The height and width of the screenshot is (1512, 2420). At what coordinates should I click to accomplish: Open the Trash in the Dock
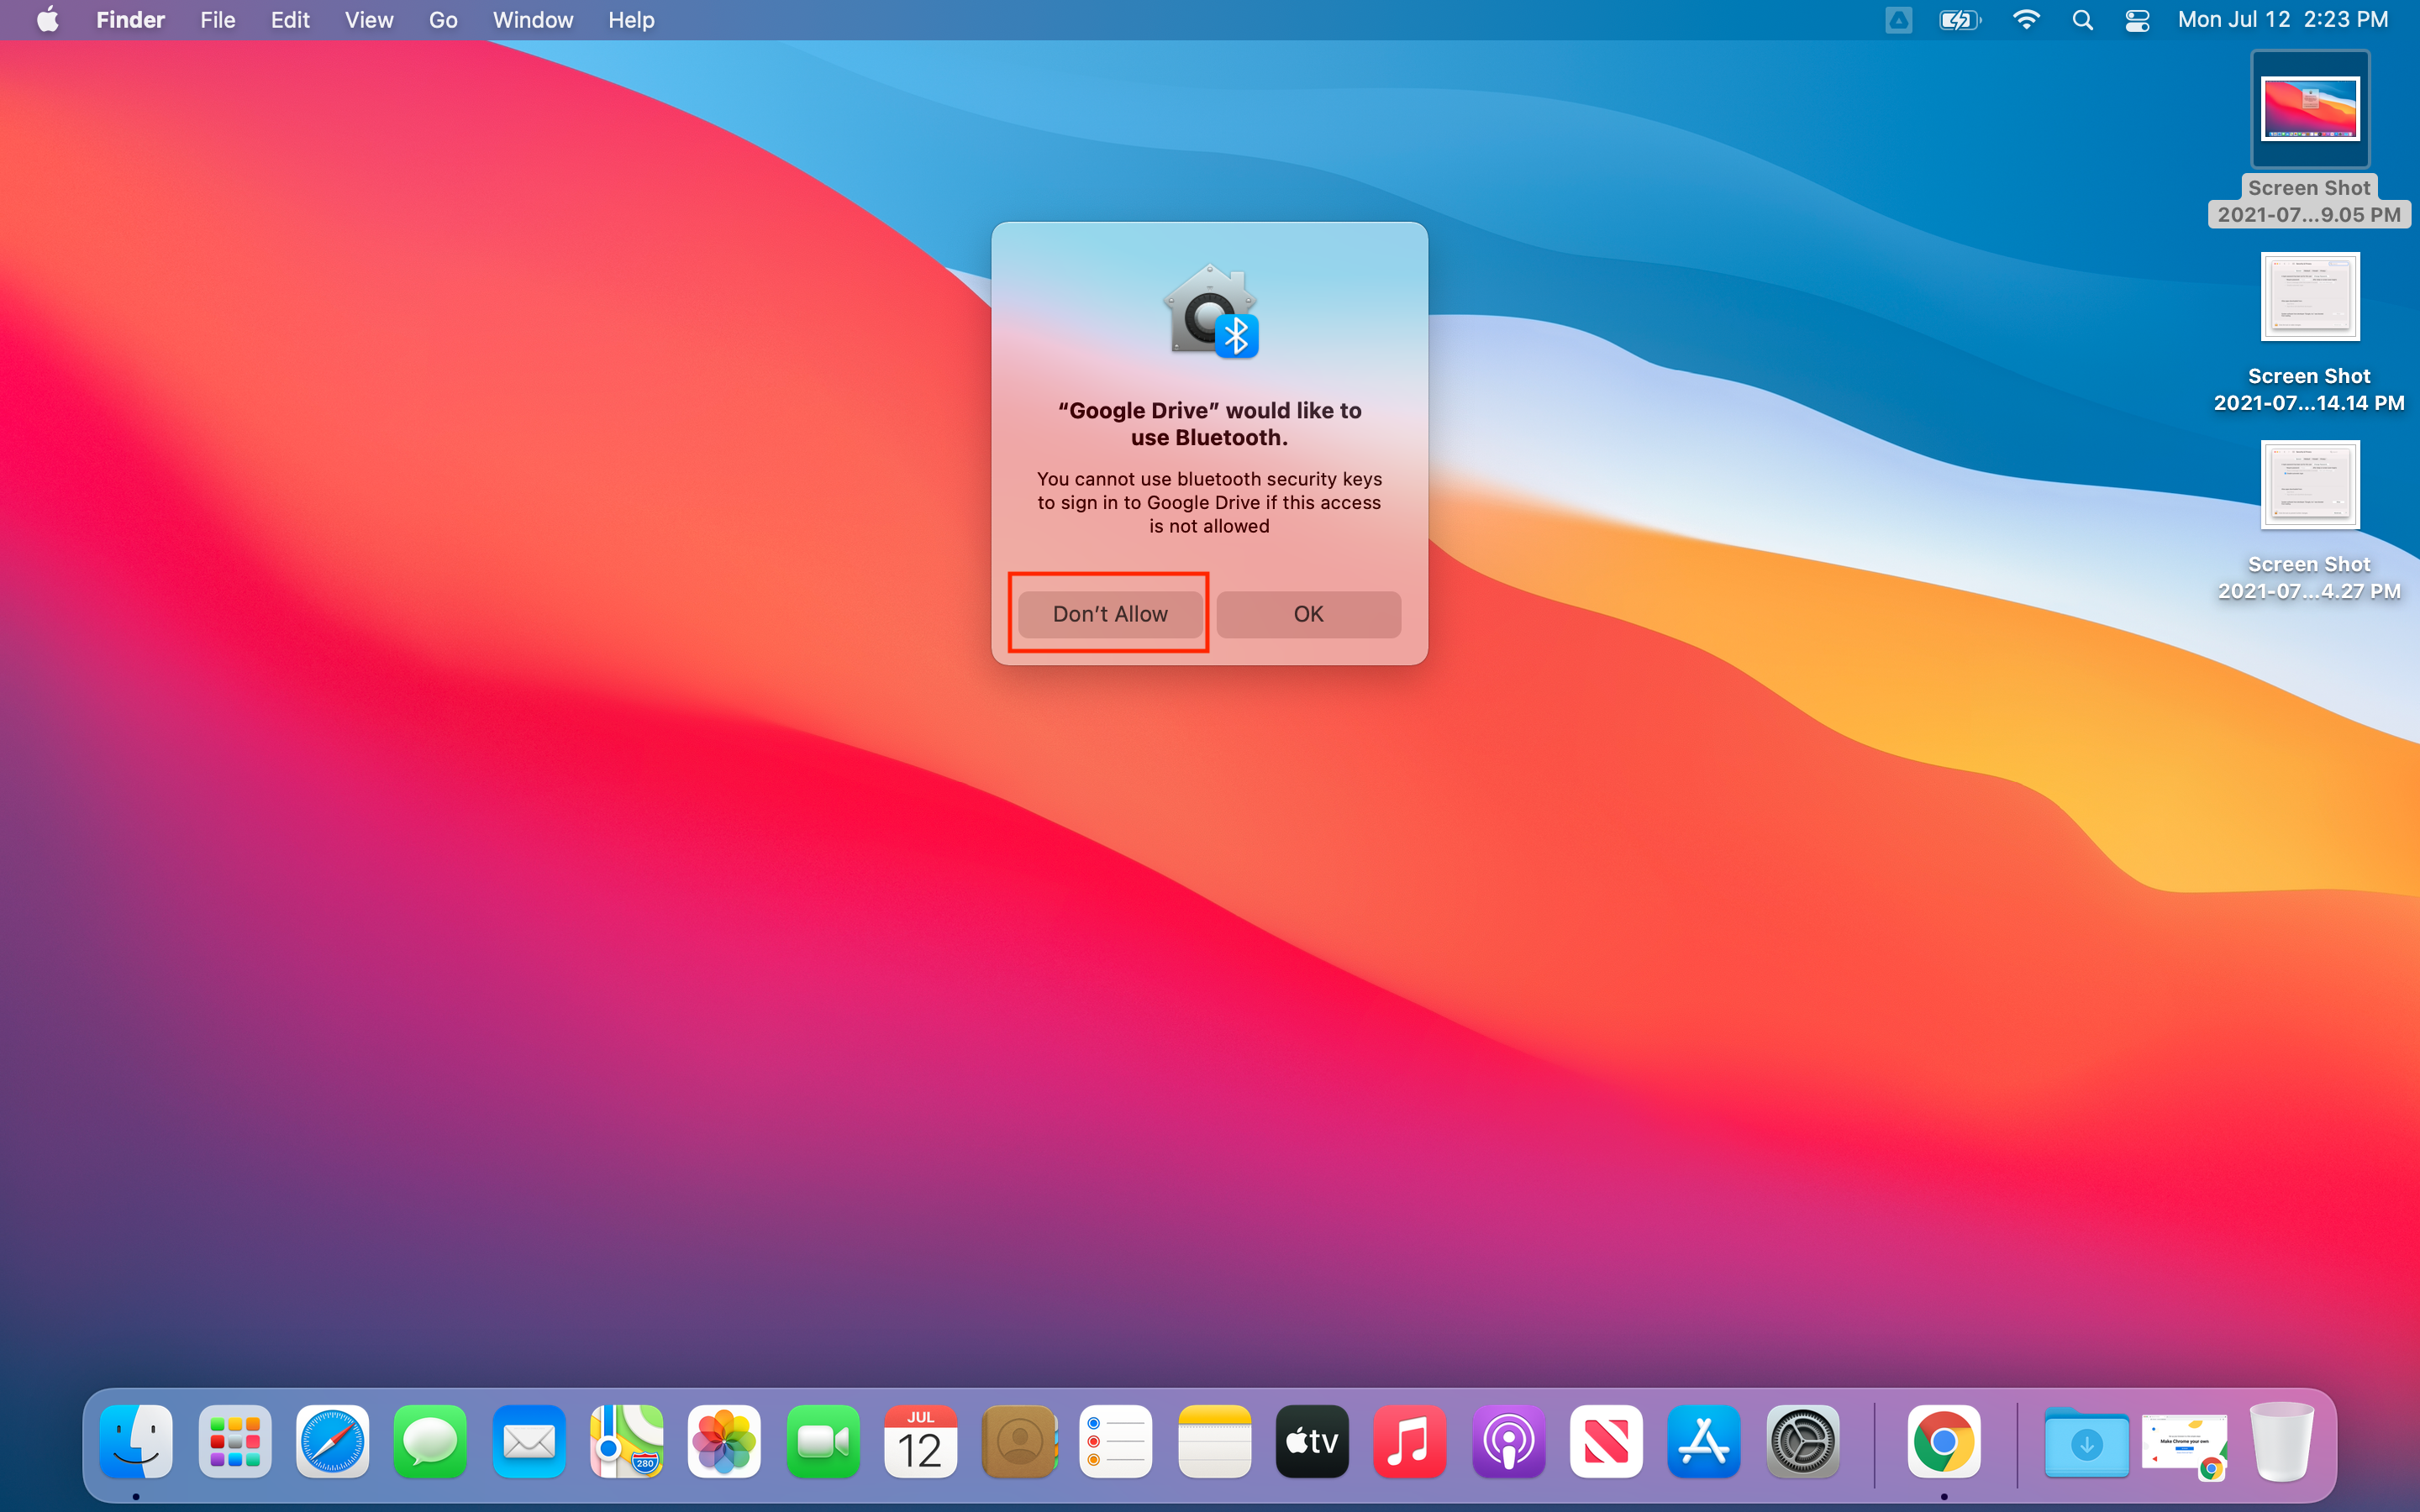coord(2282,1442)
